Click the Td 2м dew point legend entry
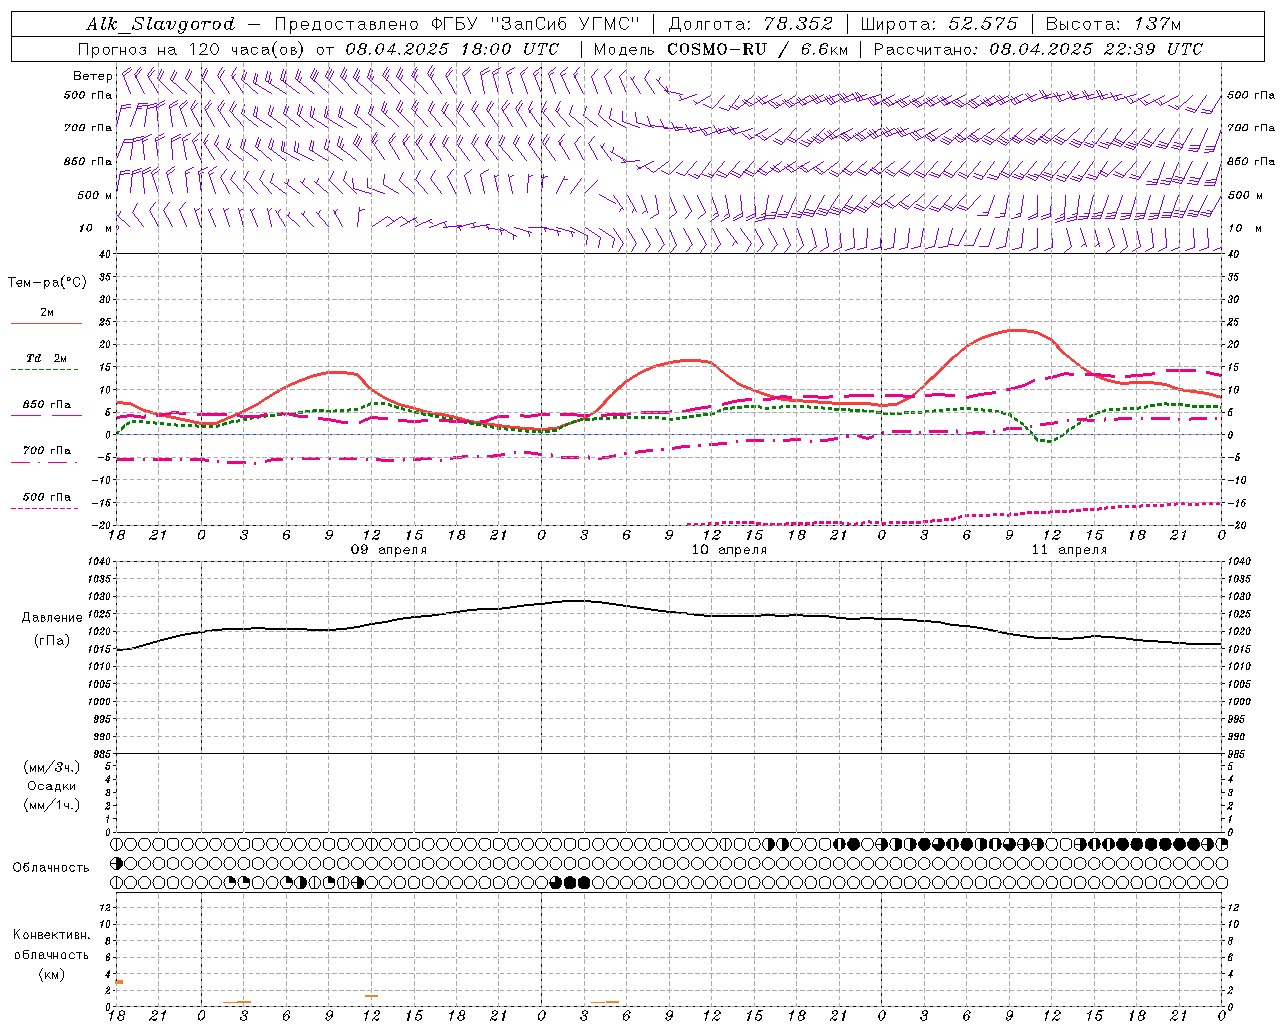The image size is (1280, 1024). click(x=47, y=358)
